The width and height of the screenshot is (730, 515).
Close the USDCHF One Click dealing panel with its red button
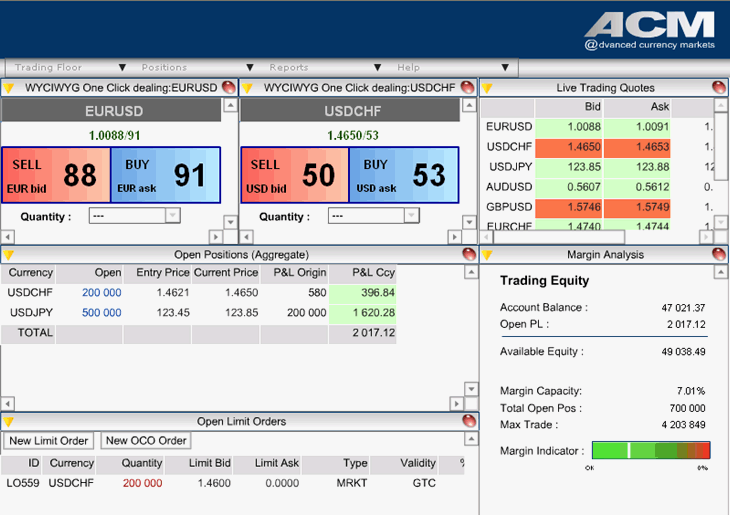coord(467,87)
